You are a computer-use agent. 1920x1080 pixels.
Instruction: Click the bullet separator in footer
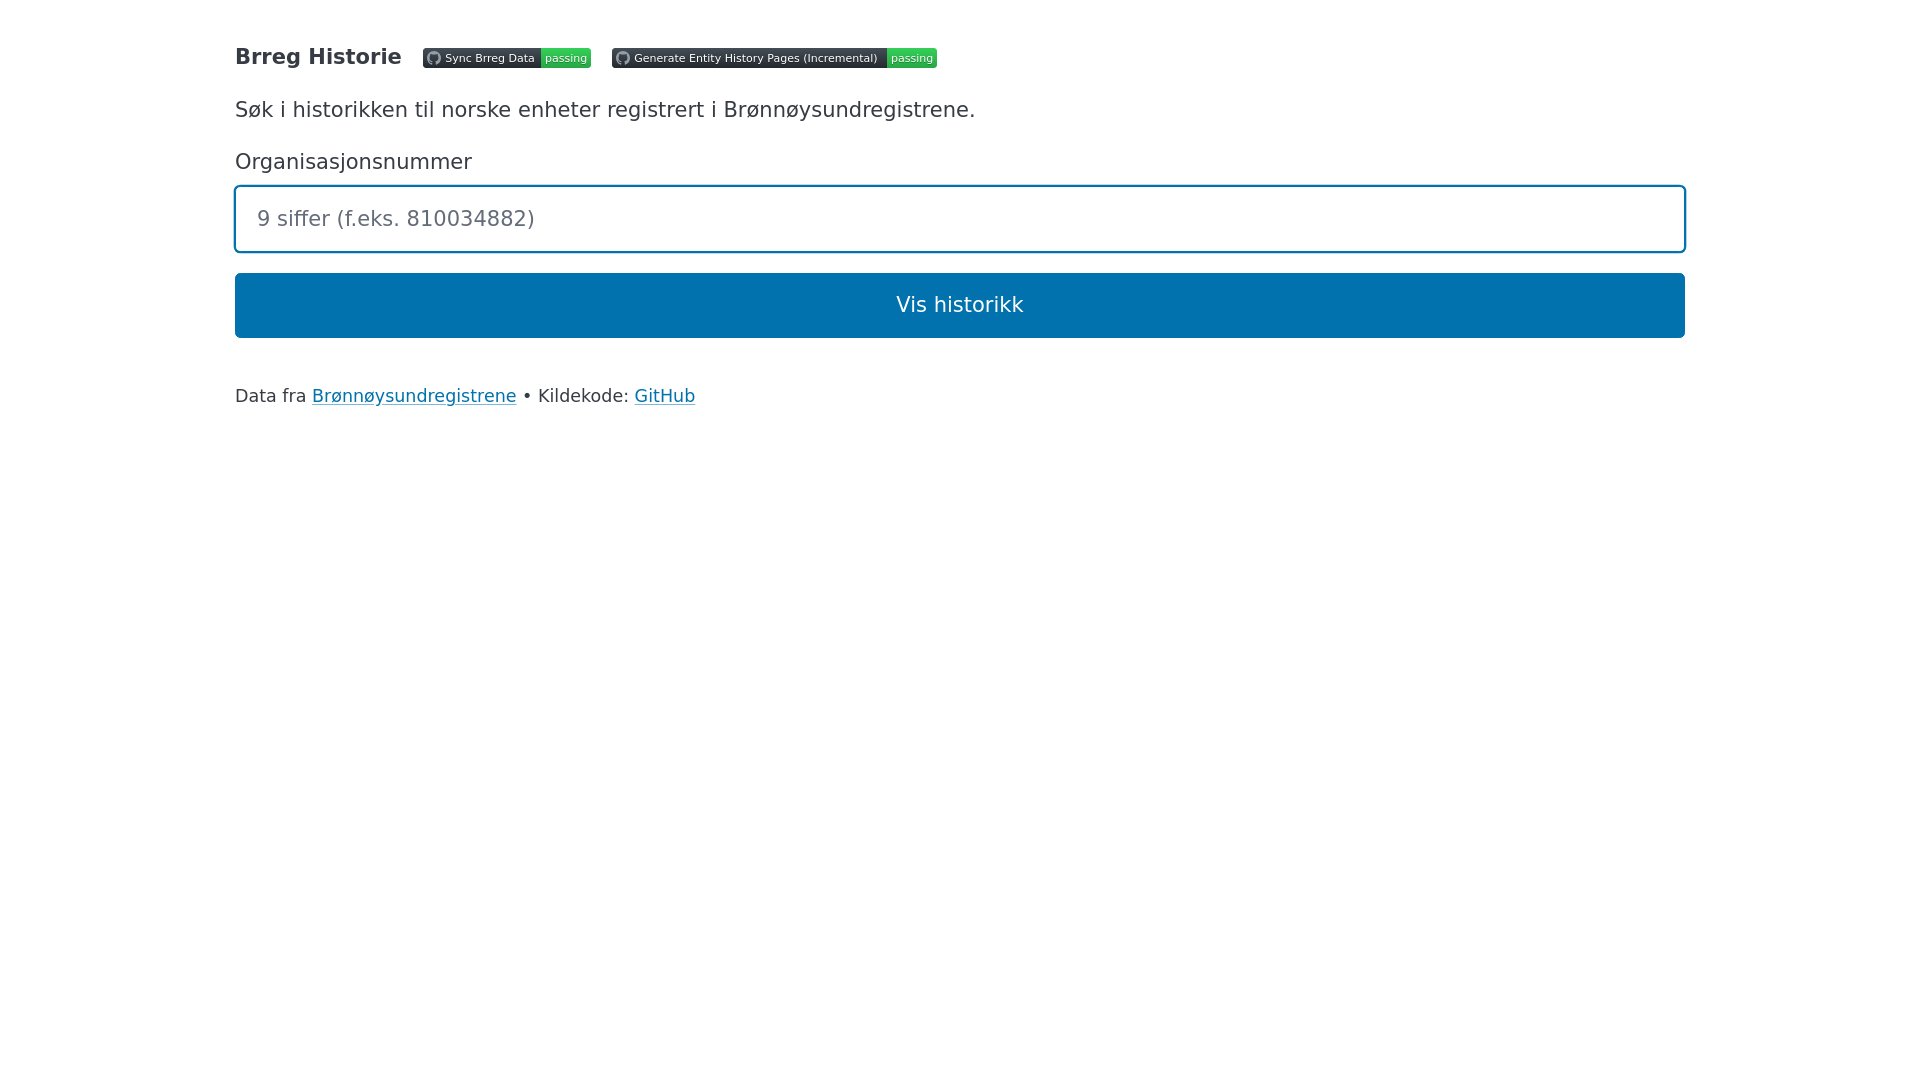point(527,396)
